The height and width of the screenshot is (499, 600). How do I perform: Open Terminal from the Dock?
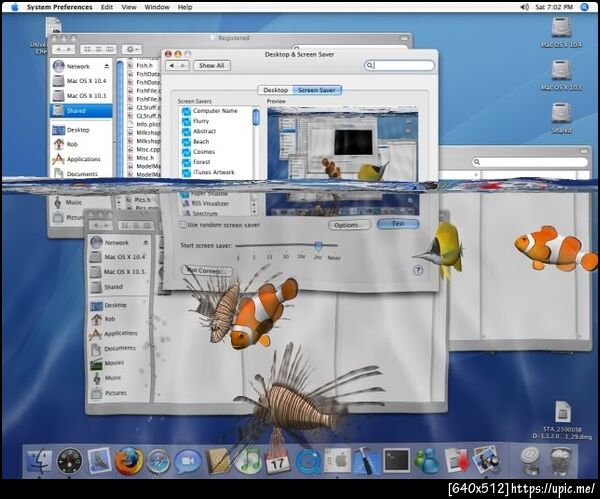pyautogui.click(x=396, y=461)
